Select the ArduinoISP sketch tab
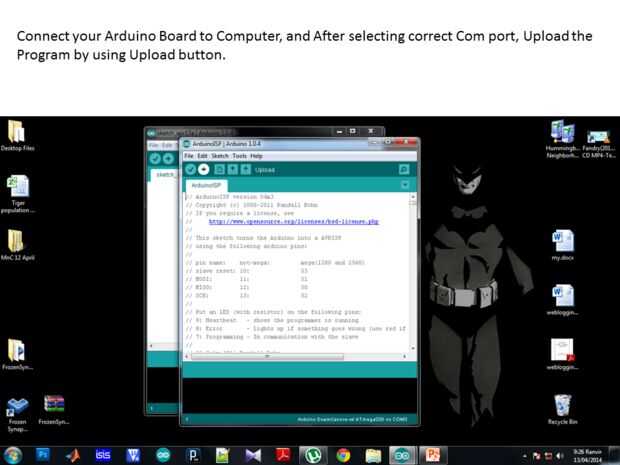The width and height of the screenshot is (620, 465). click(x=206, y=185)
